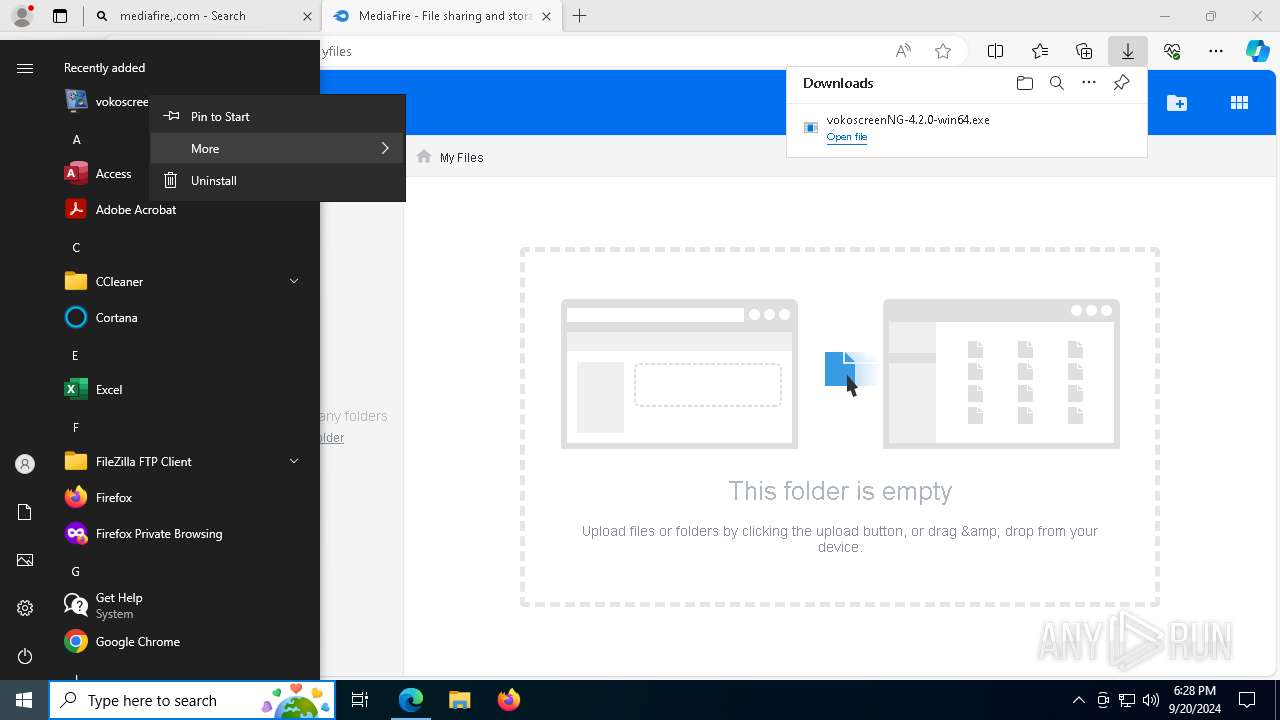Open Cortana from the app list
The width and height of the screenshot is (1280, 720).
[184, 317]
